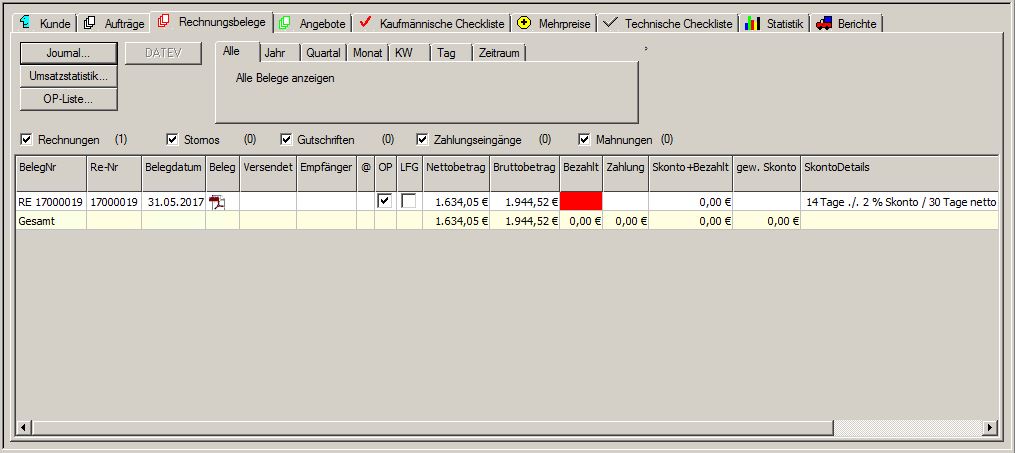Click the Berichte truck icon
The image size is (1015, 453).
pos(825,23)
